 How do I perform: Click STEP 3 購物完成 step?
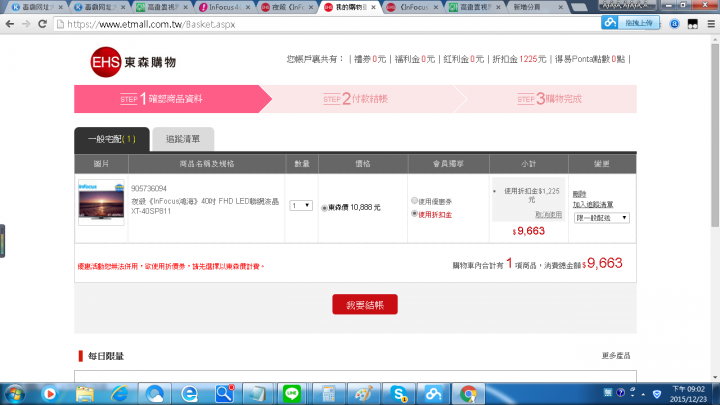(x=549, y=99)
